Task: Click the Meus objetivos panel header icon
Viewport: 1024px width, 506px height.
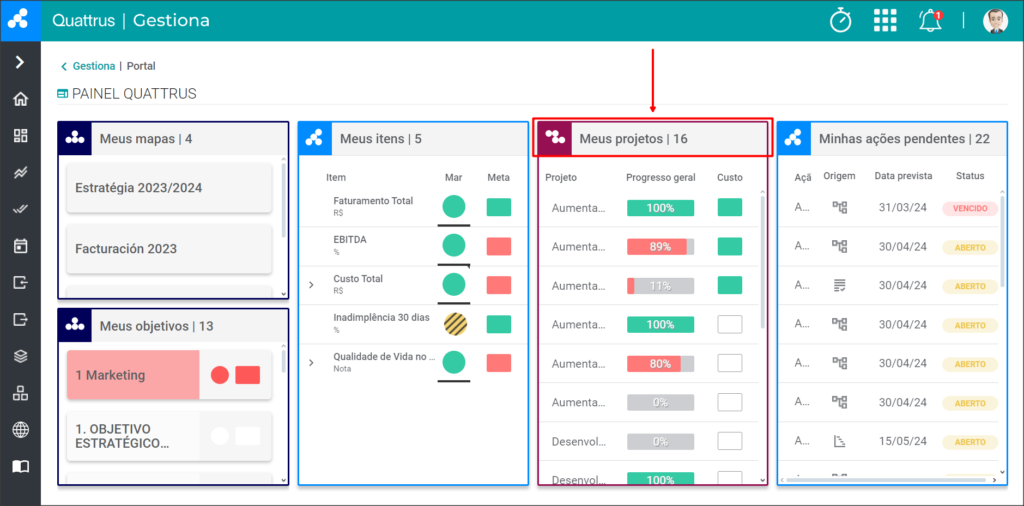Action: 75,325
